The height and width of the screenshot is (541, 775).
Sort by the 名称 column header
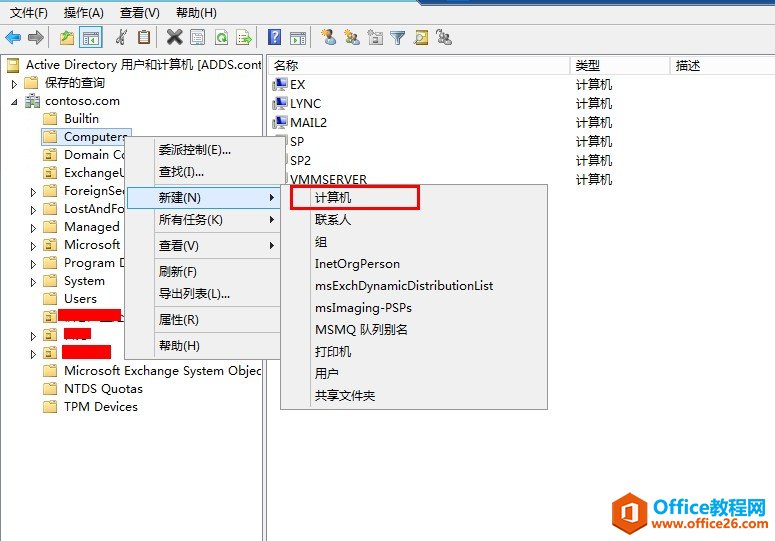click(419, 65)
